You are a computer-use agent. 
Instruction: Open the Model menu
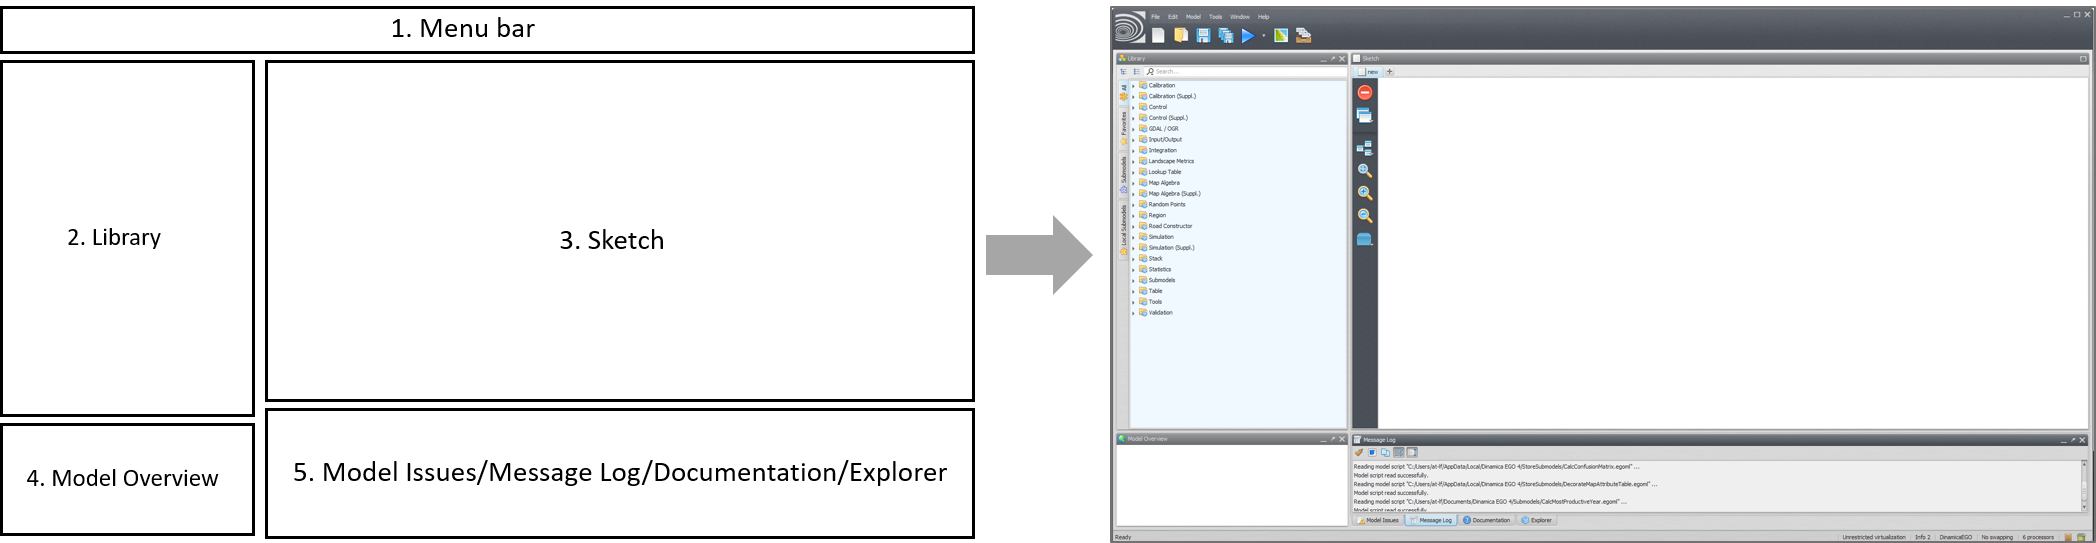[x=1193, y=17]
